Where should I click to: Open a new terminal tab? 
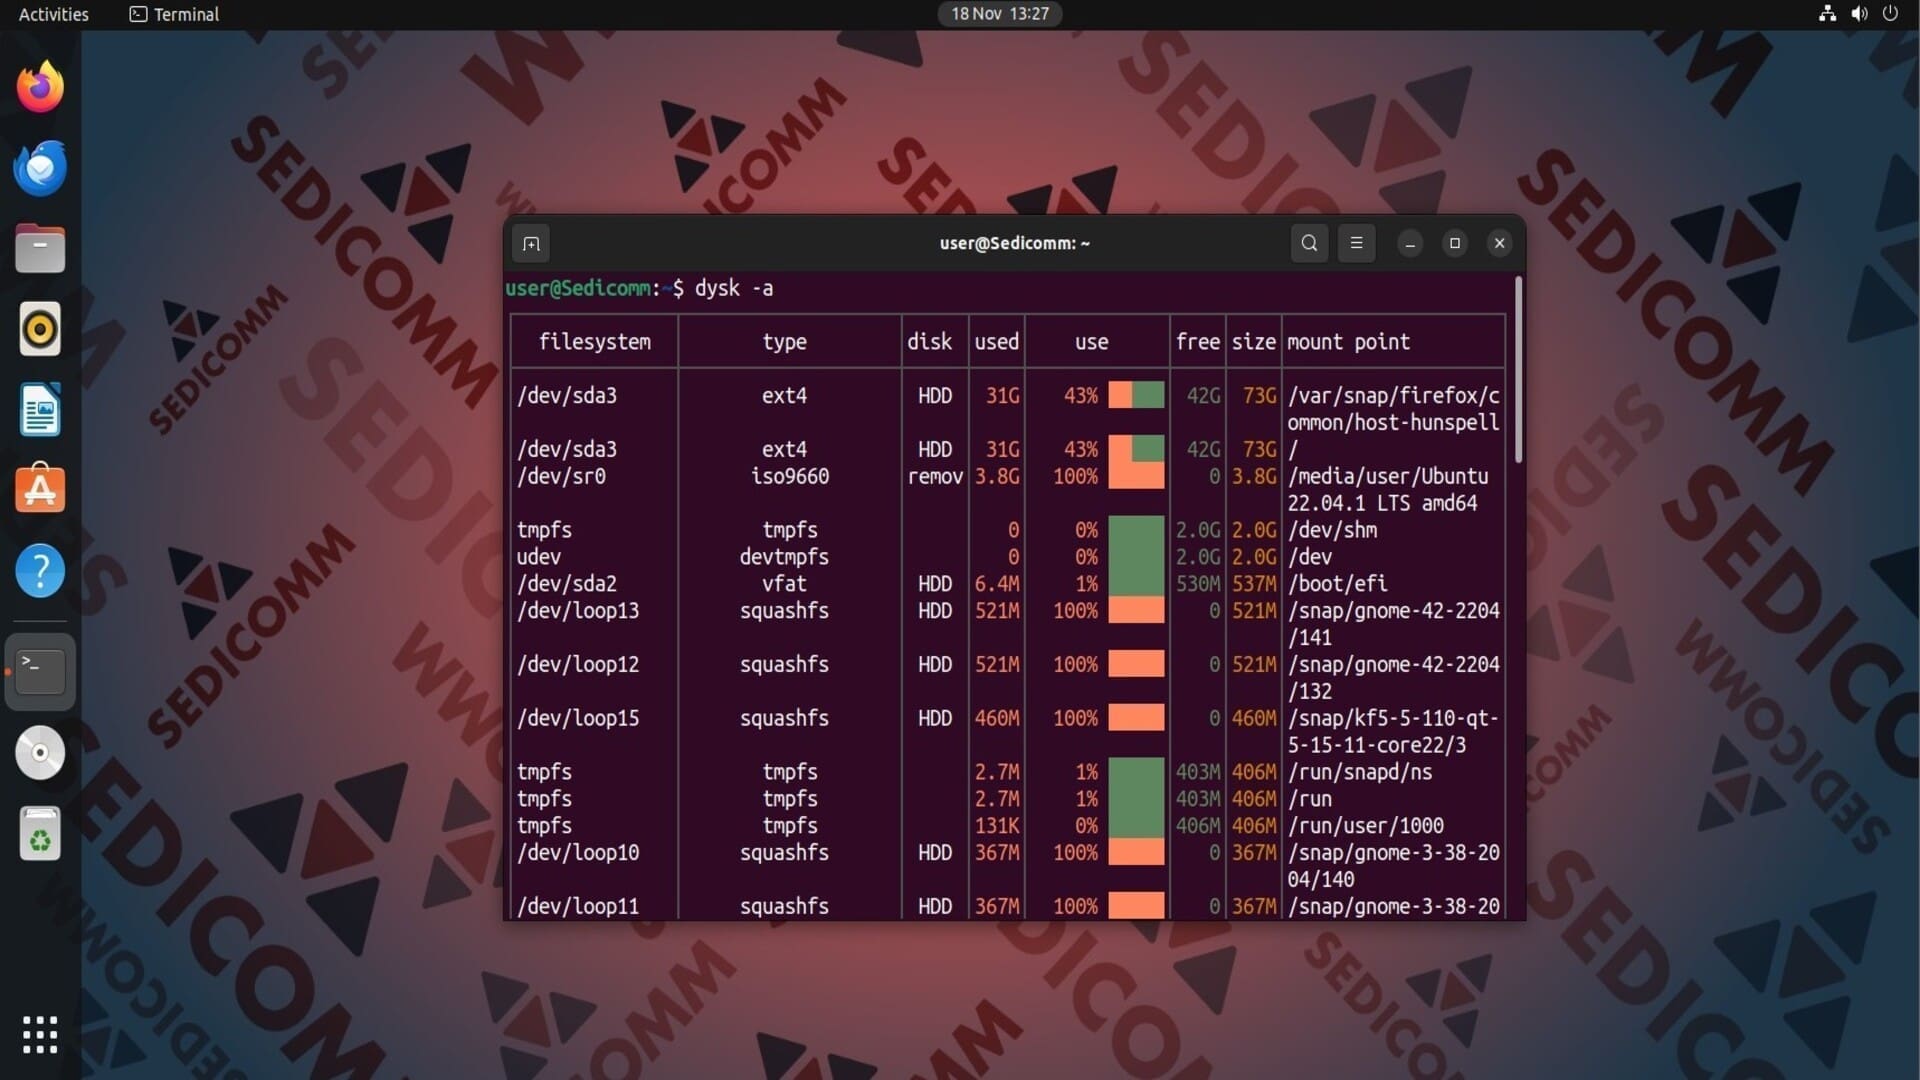tap(531, 243)
